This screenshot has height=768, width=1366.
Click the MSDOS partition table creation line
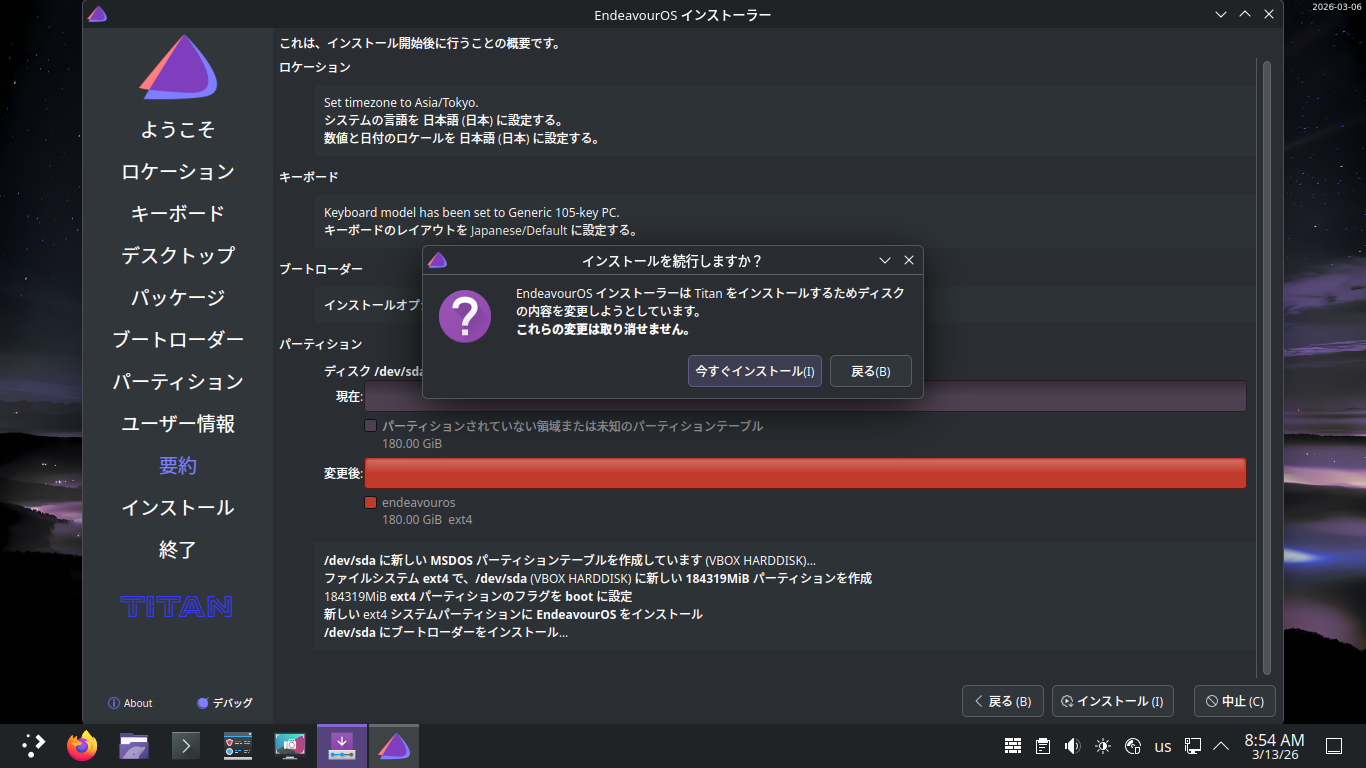570,560
